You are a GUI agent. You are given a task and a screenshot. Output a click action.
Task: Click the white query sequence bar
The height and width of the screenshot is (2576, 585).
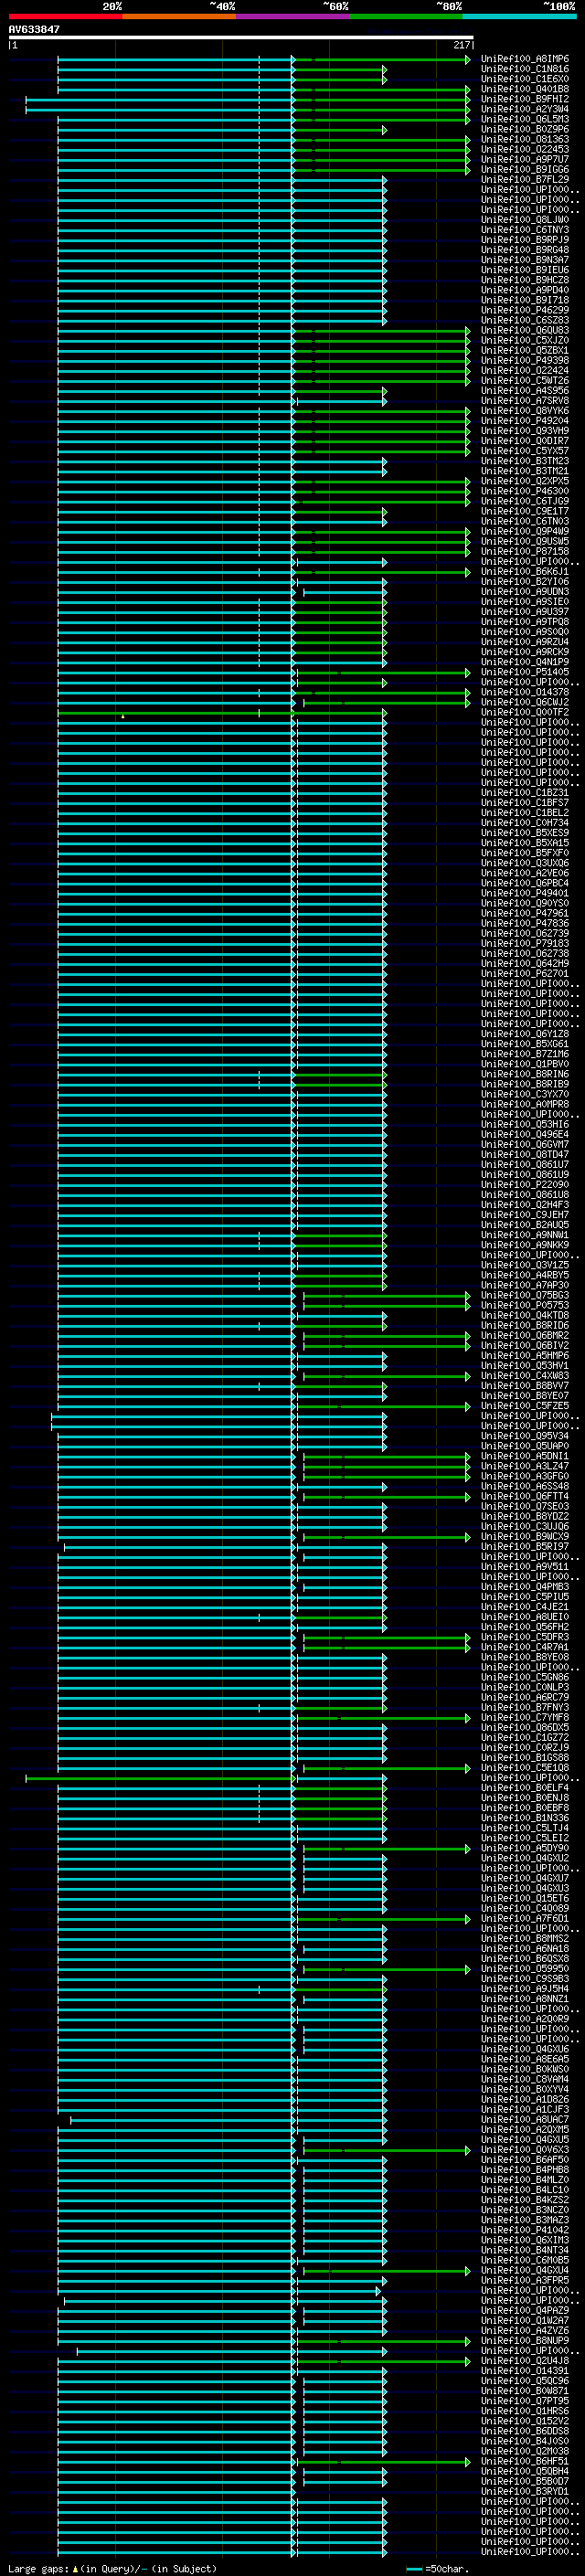241,37
